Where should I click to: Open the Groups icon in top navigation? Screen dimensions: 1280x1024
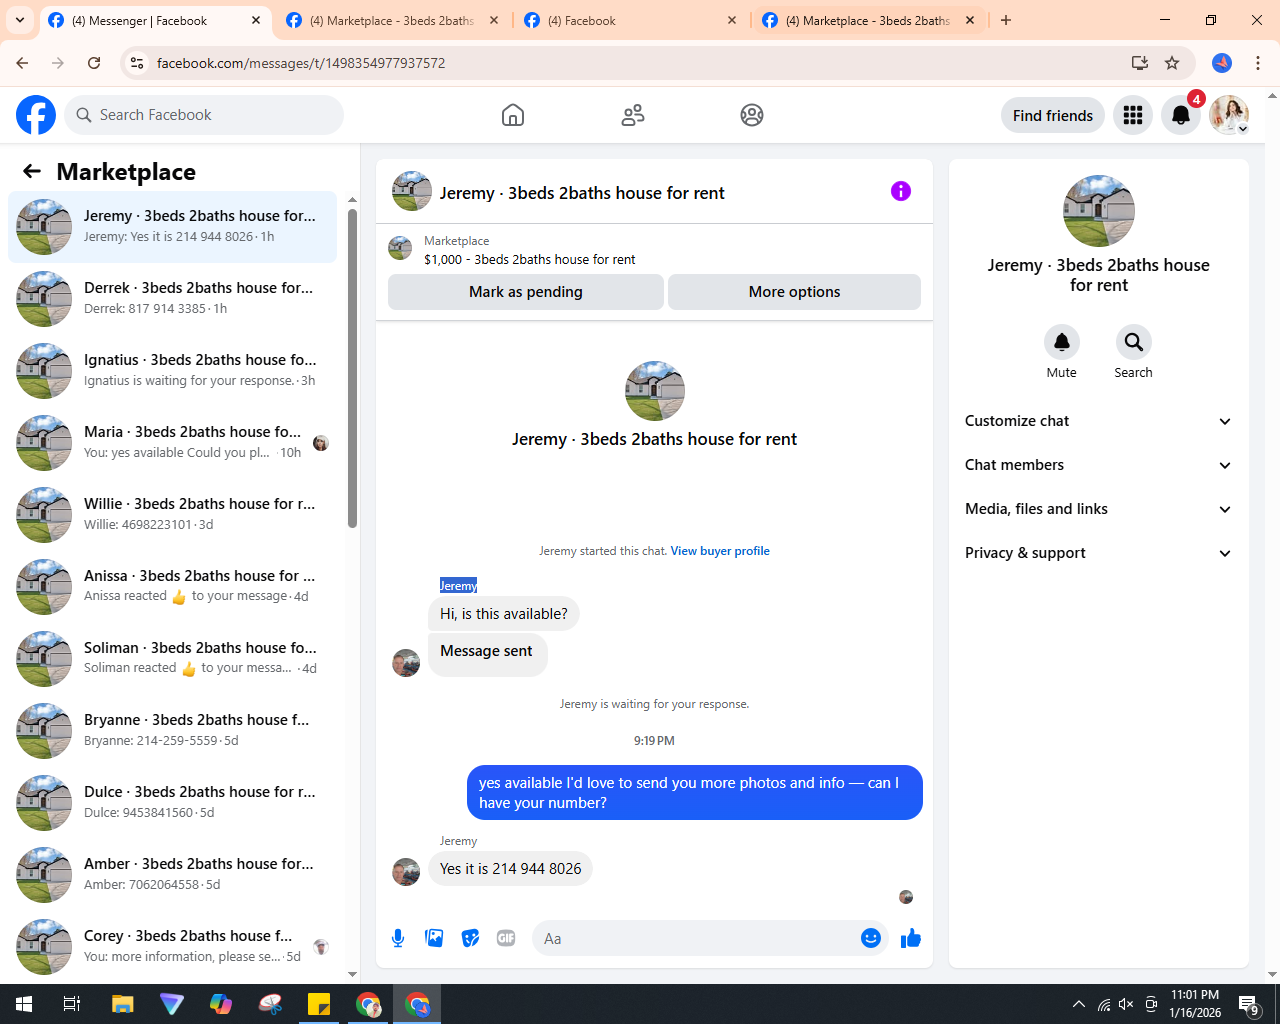click(x=752, y=115)
